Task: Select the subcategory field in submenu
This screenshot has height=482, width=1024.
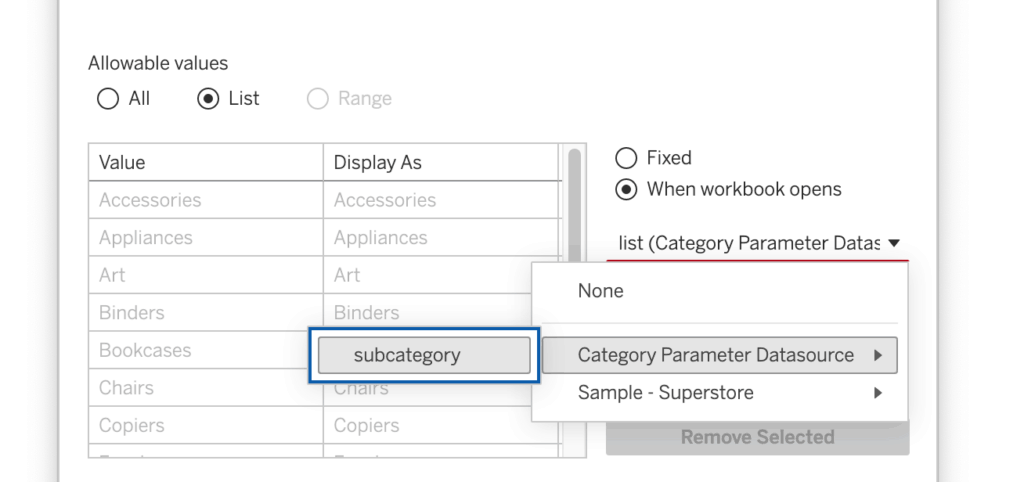Action: tap(424, 355)
